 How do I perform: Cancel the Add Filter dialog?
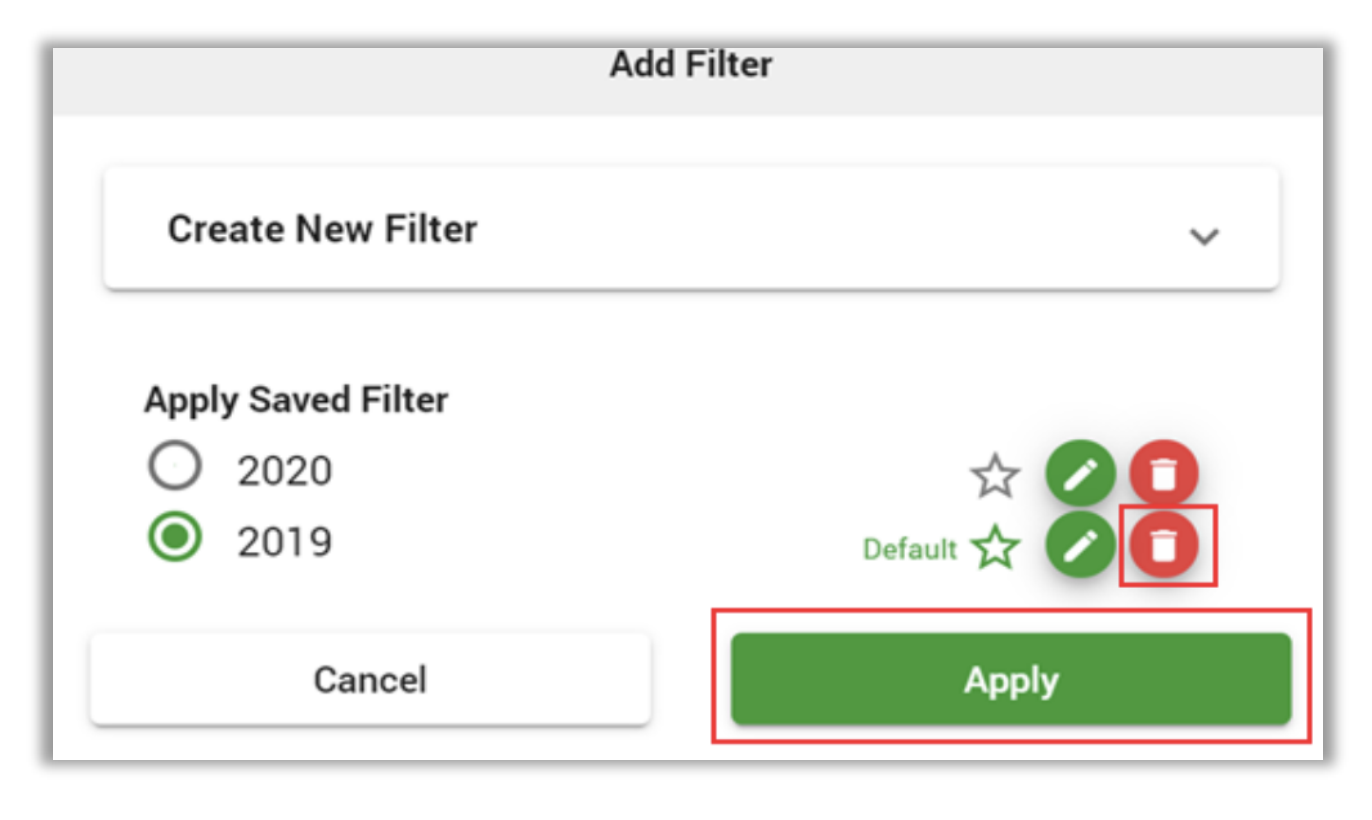click(x=370, y=679)
